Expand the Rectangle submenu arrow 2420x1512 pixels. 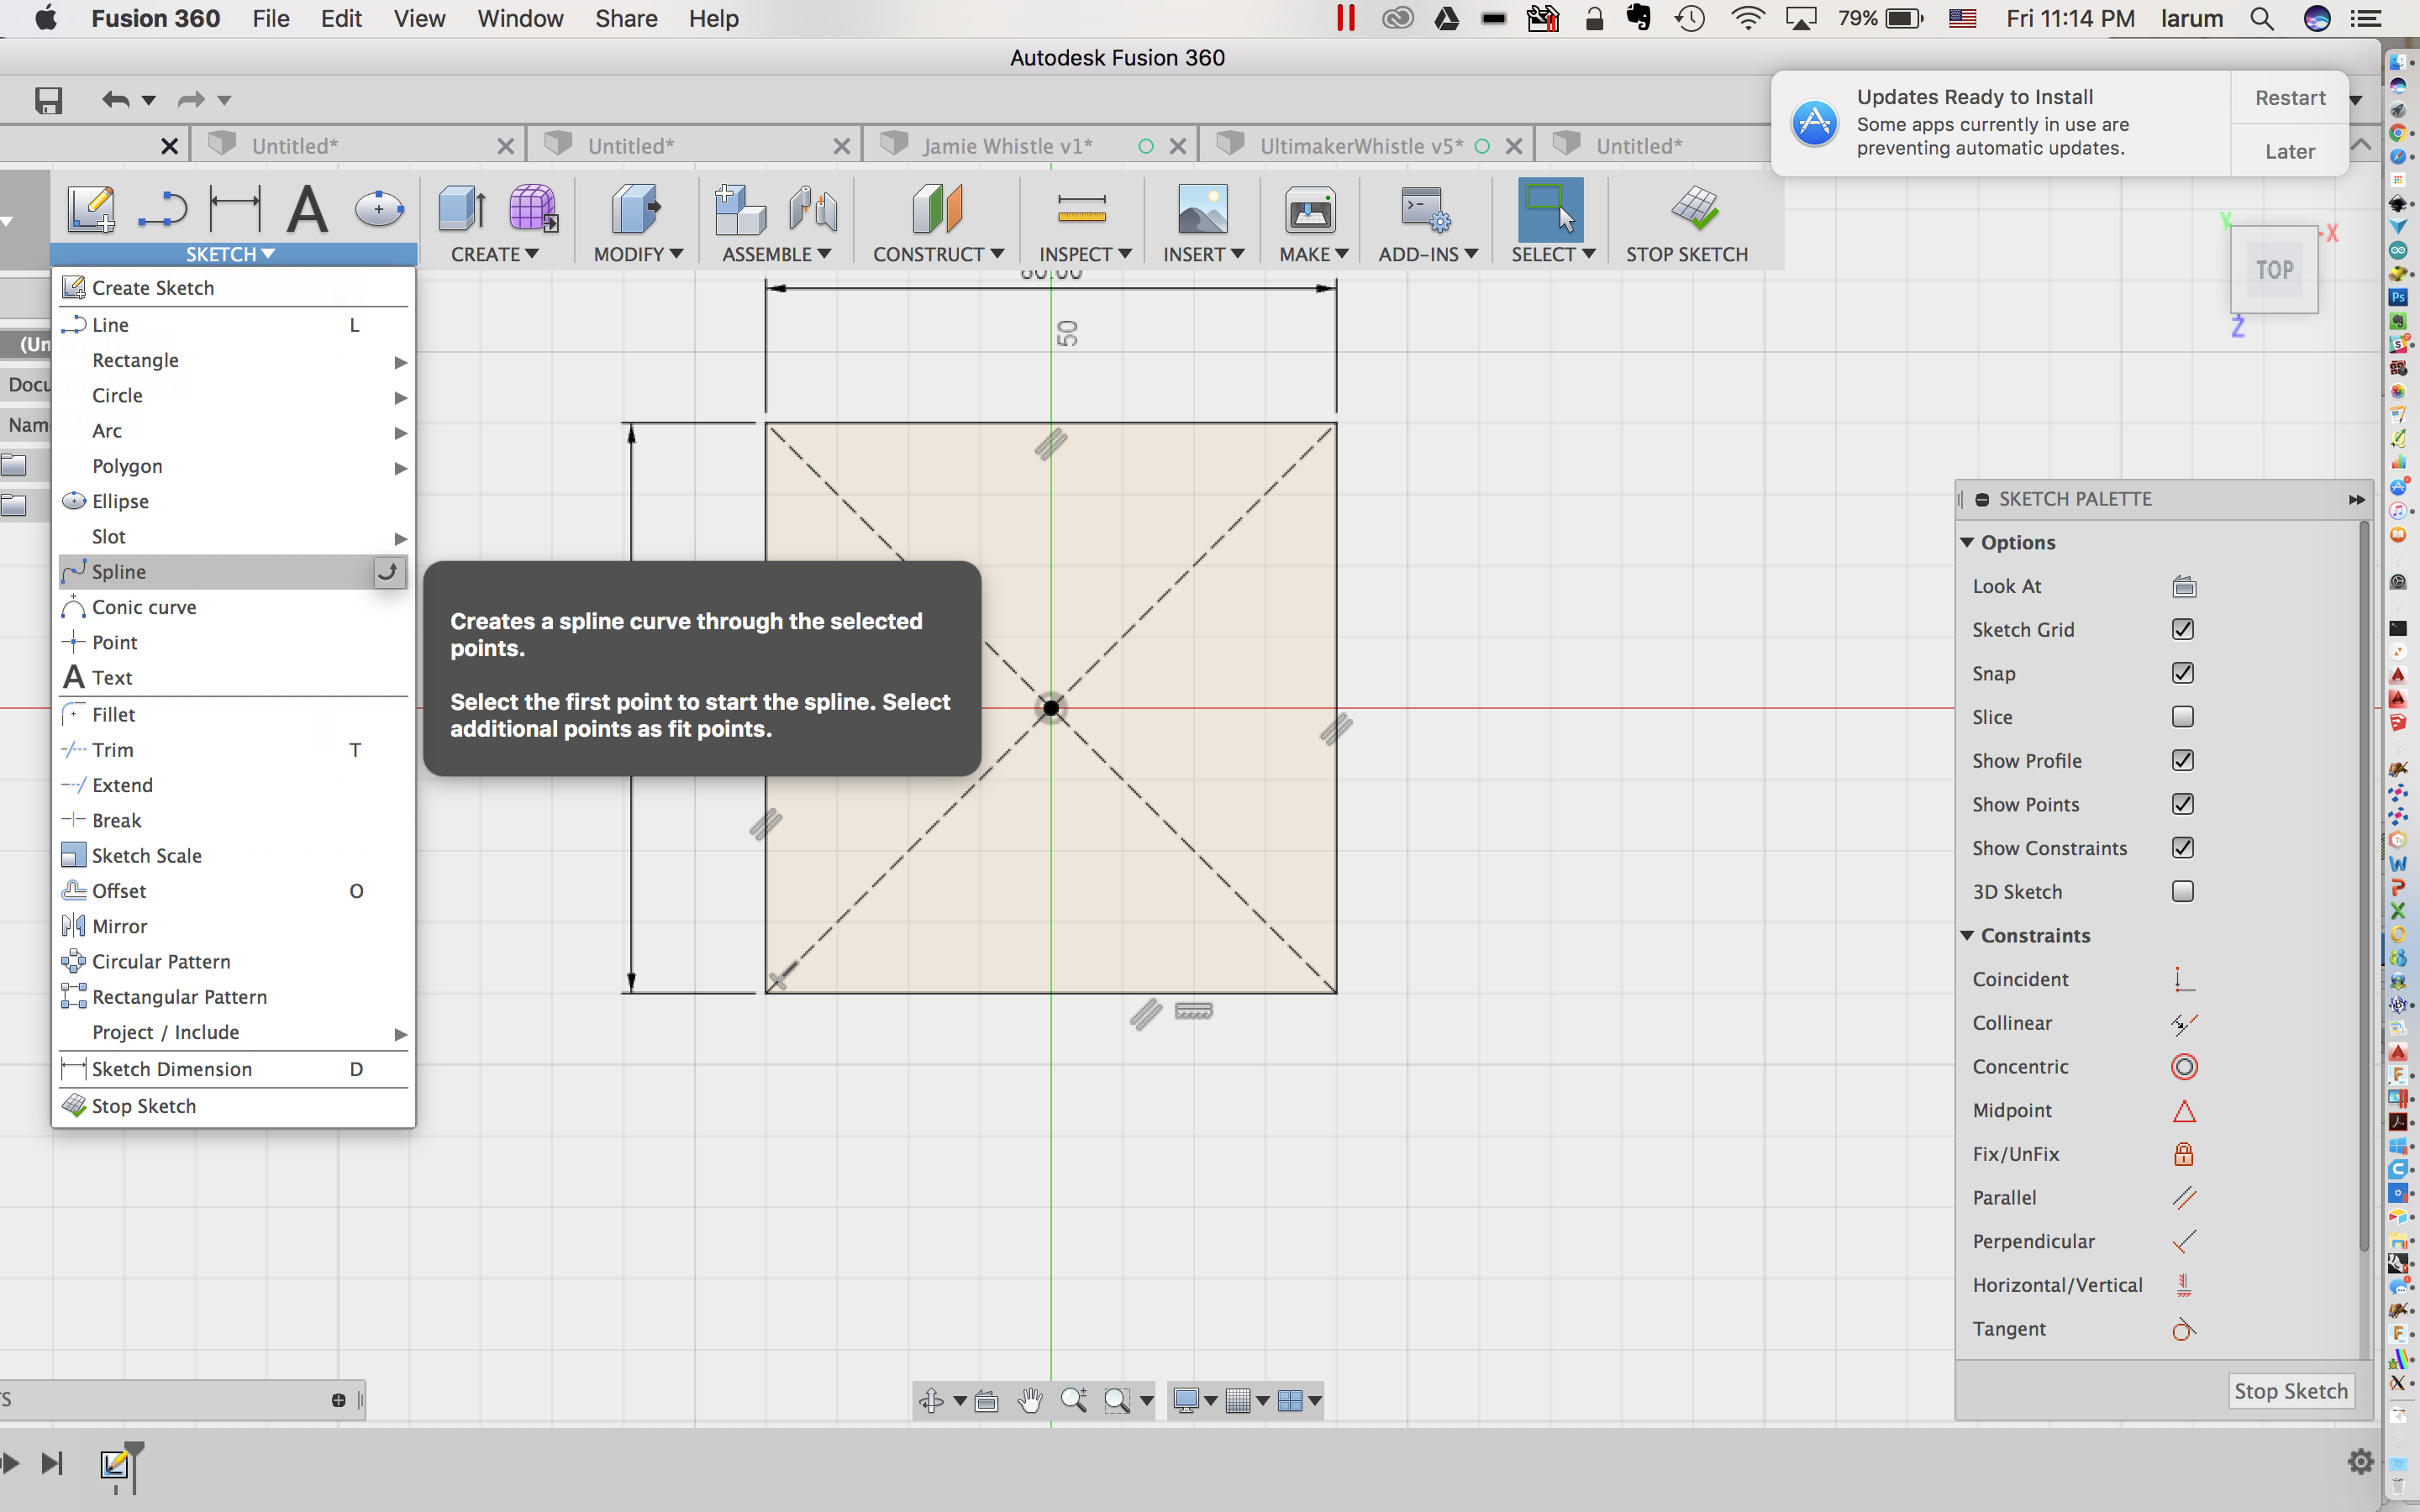[400, 362]
